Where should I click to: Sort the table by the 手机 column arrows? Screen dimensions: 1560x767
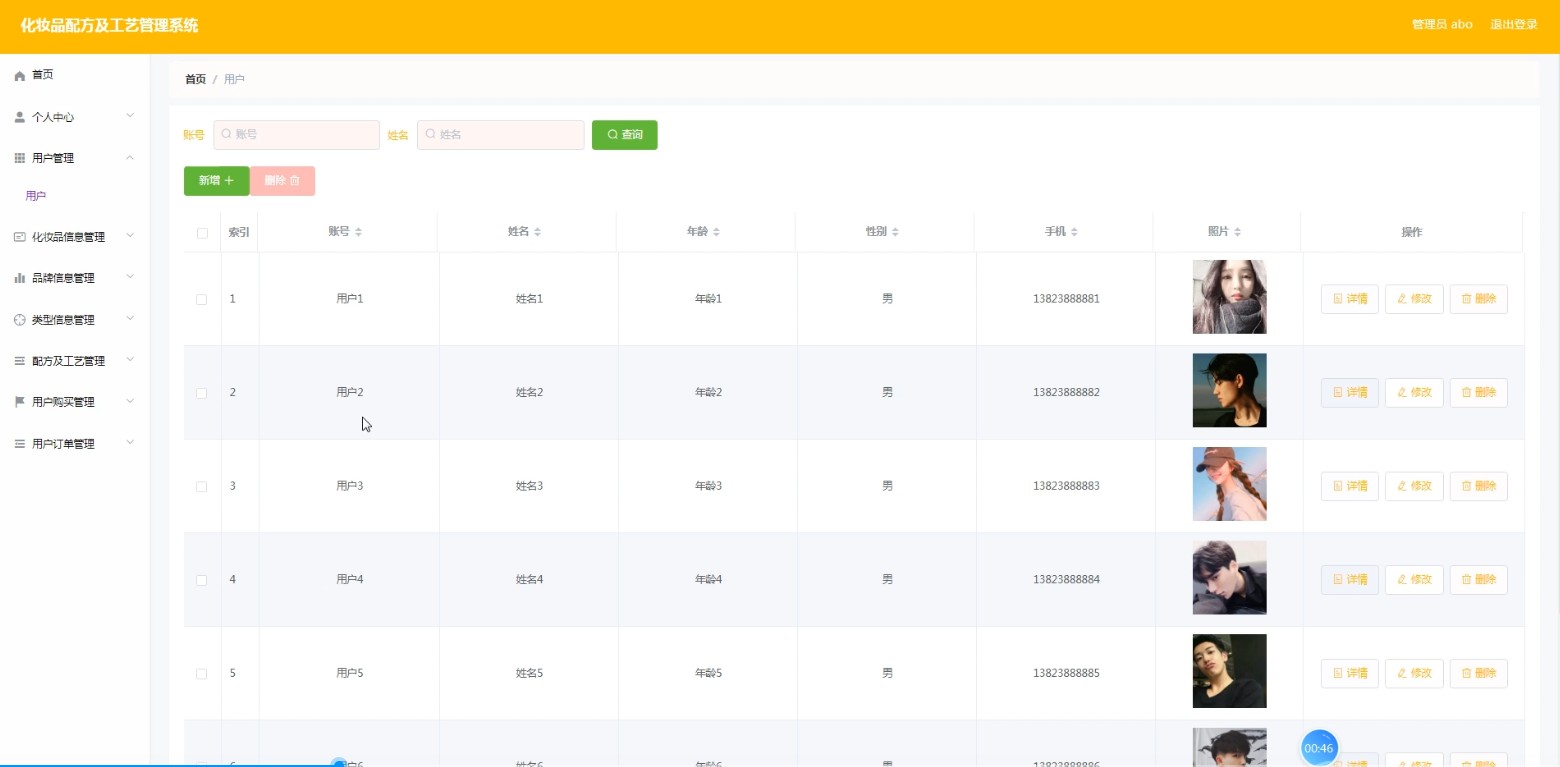[1074, 232]
